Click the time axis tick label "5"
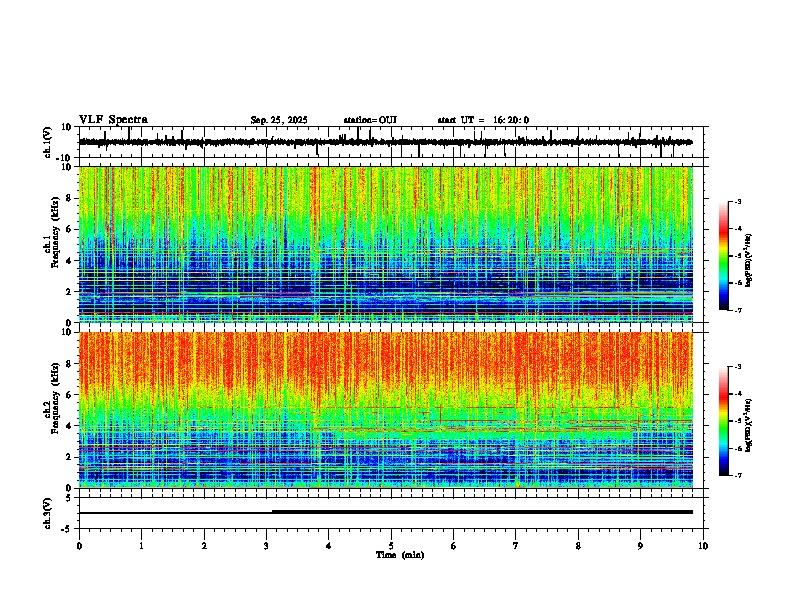Screen dimensions: 792x612 pyautogui.click(x=391, y=546)
